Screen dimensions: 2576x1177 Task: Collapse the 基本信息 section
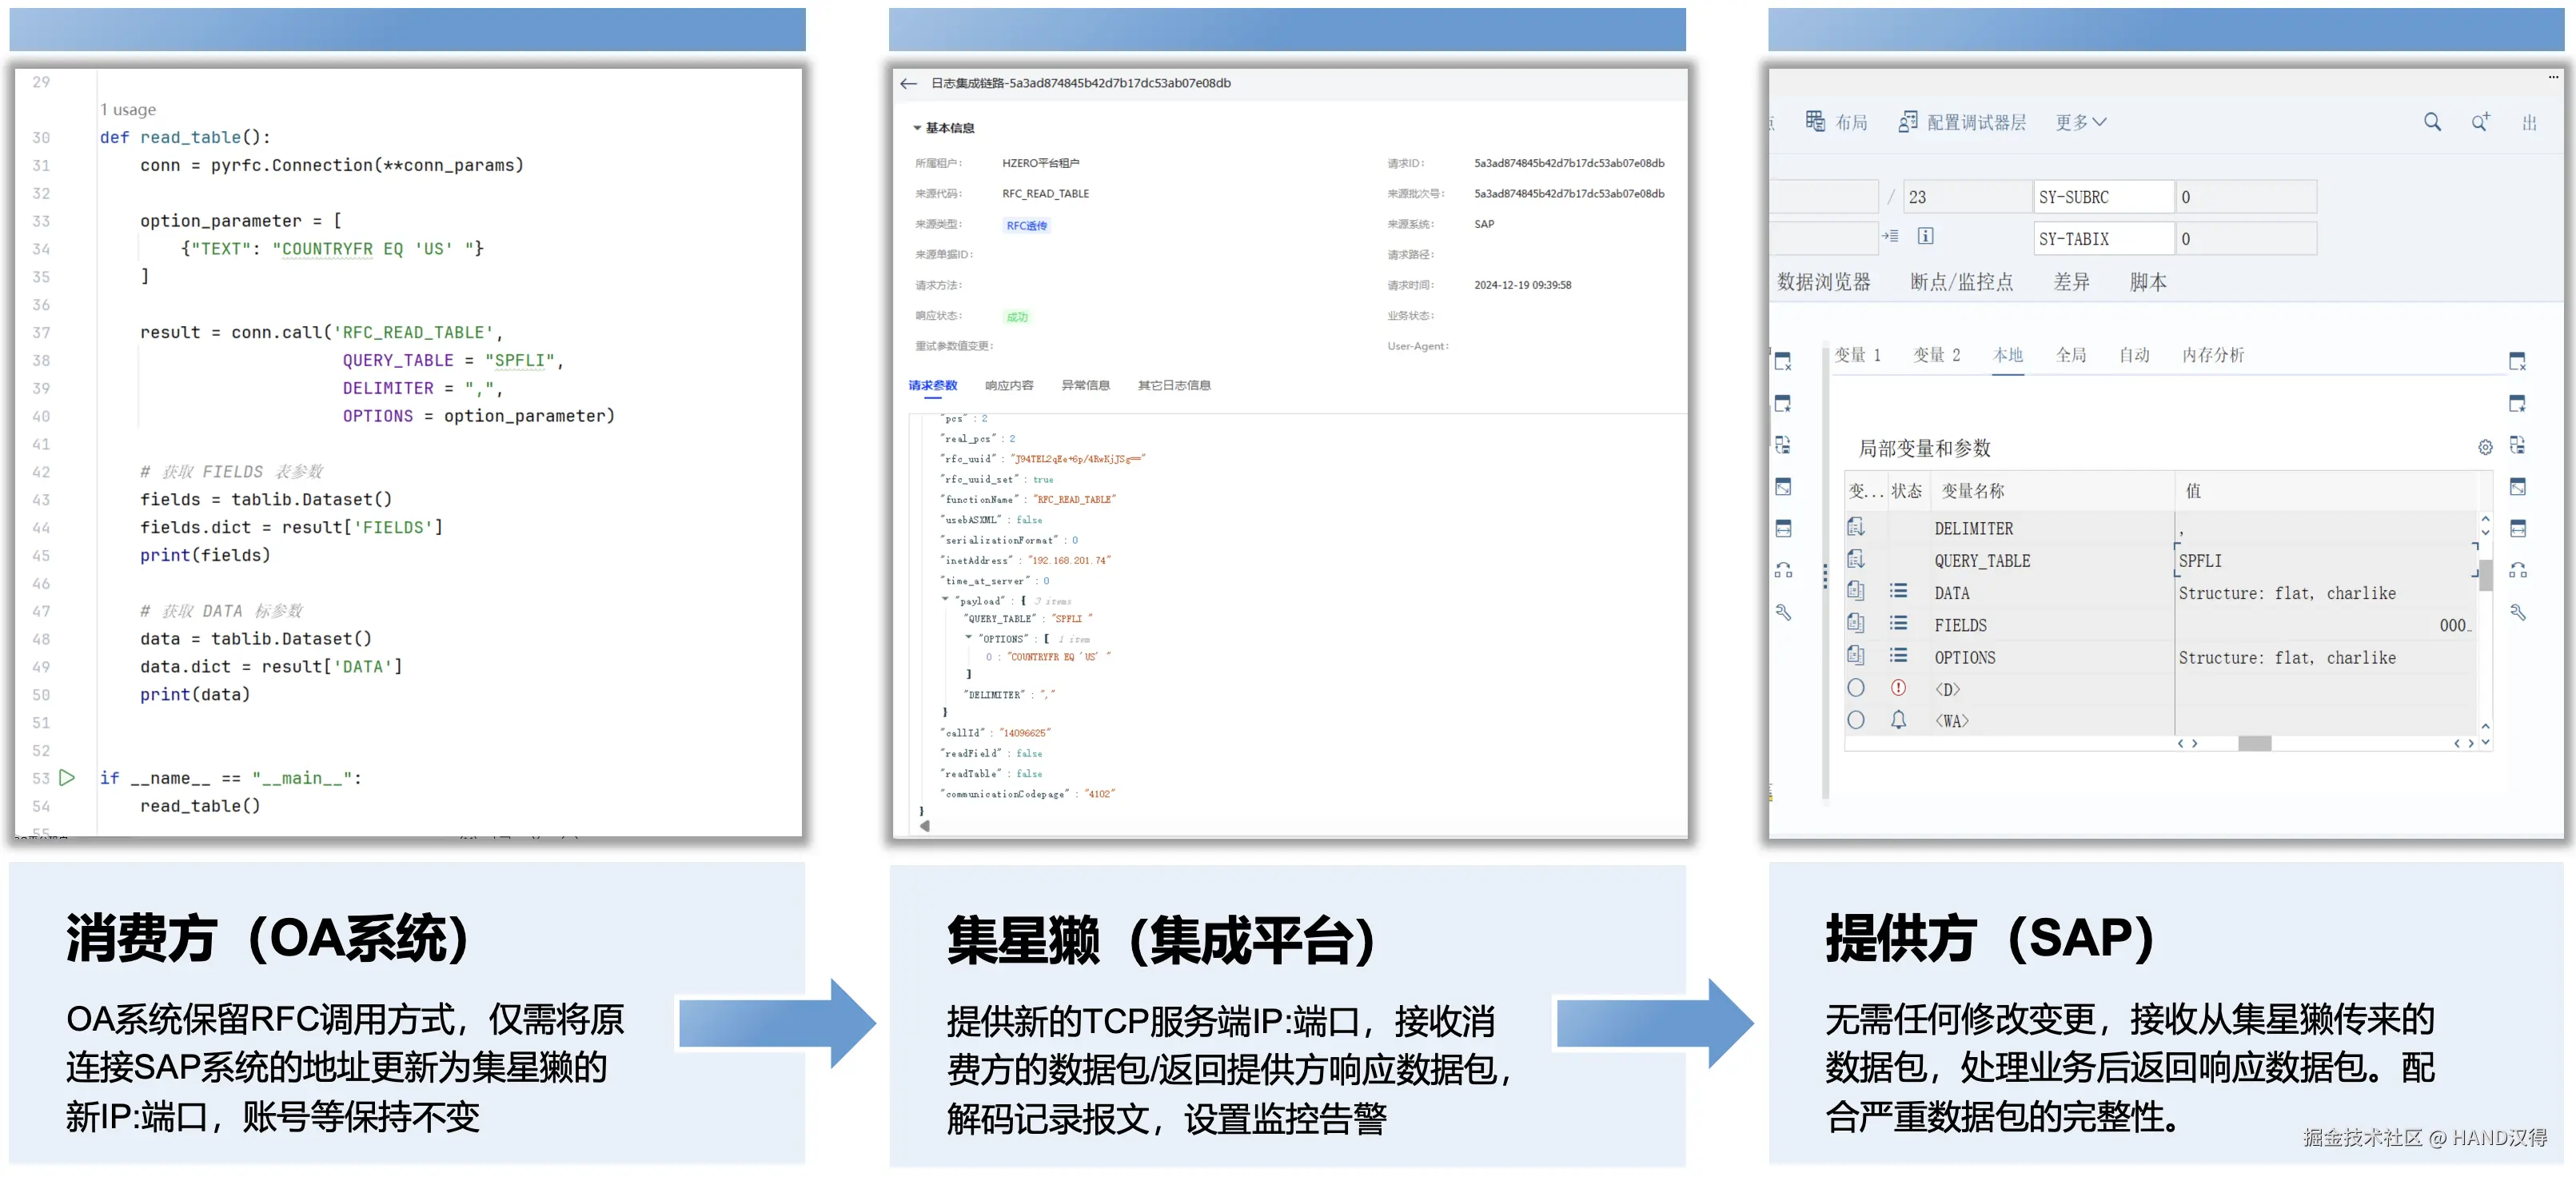(x=917, y=128)
